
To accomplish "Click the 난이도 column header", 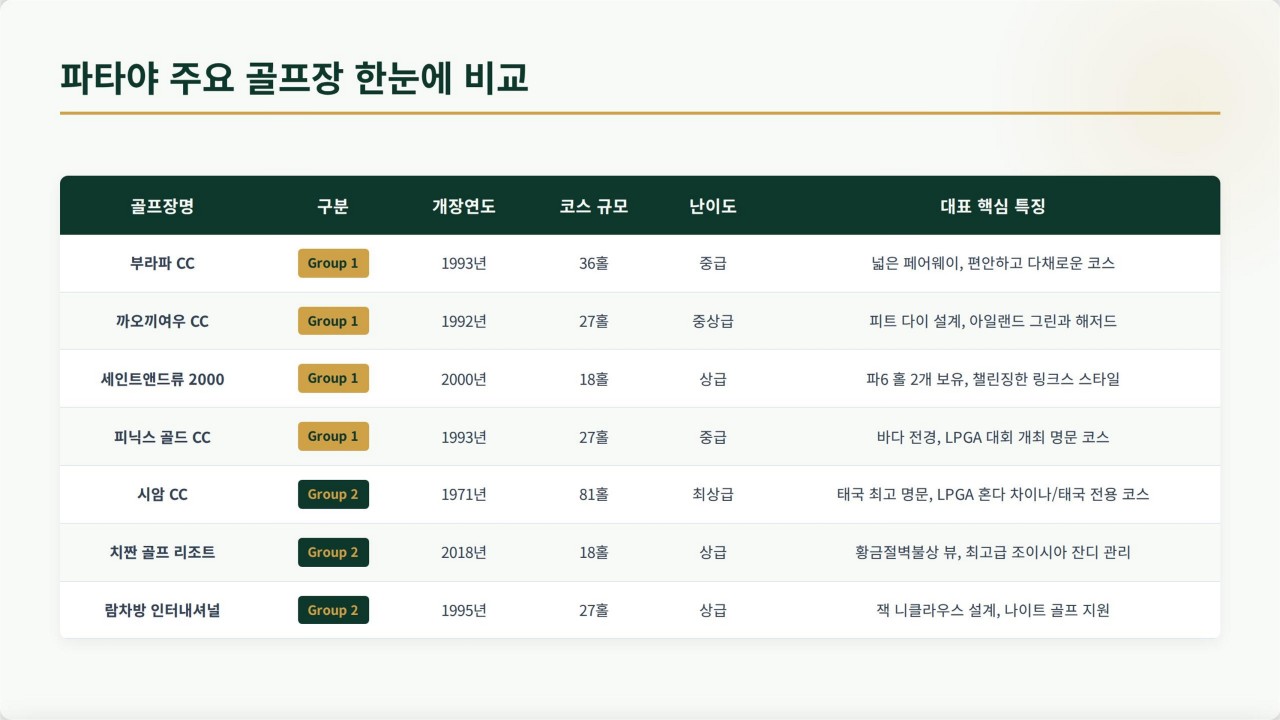I will (713, 207).
